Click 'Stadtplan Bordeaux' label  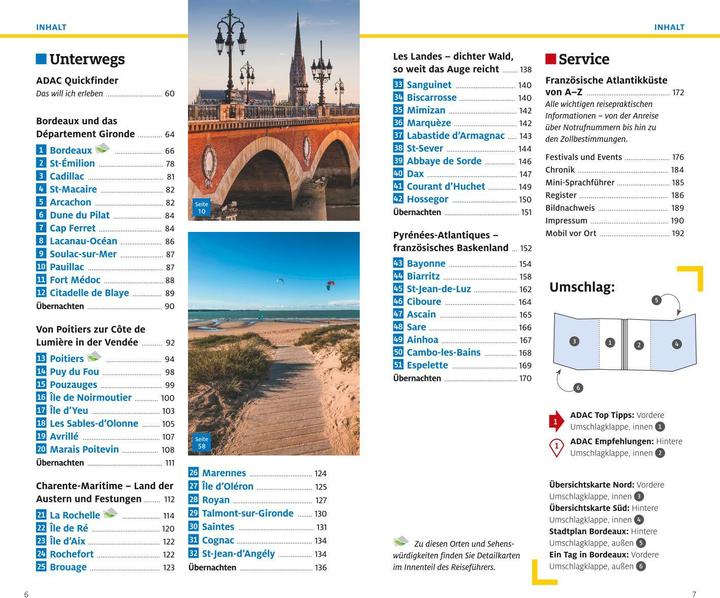point(589,531)
